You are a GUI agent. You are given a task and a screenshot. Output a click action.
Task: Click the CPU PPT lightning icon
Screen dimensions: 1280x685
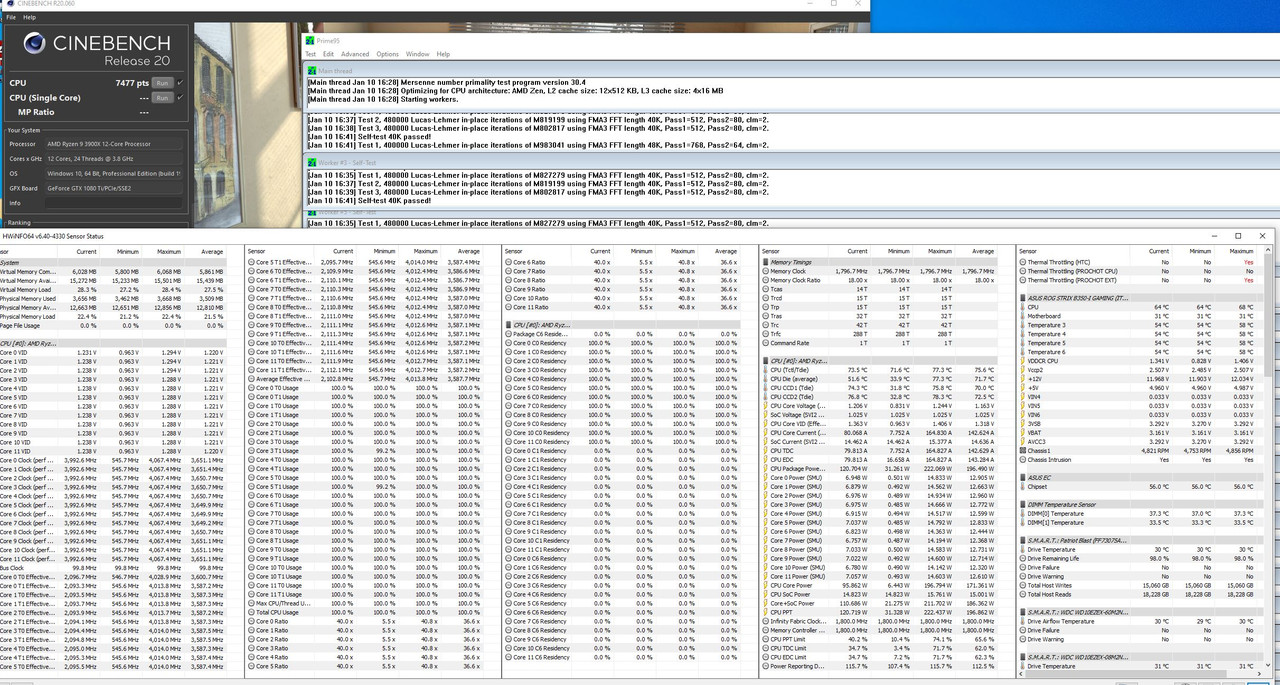point(766,612)
